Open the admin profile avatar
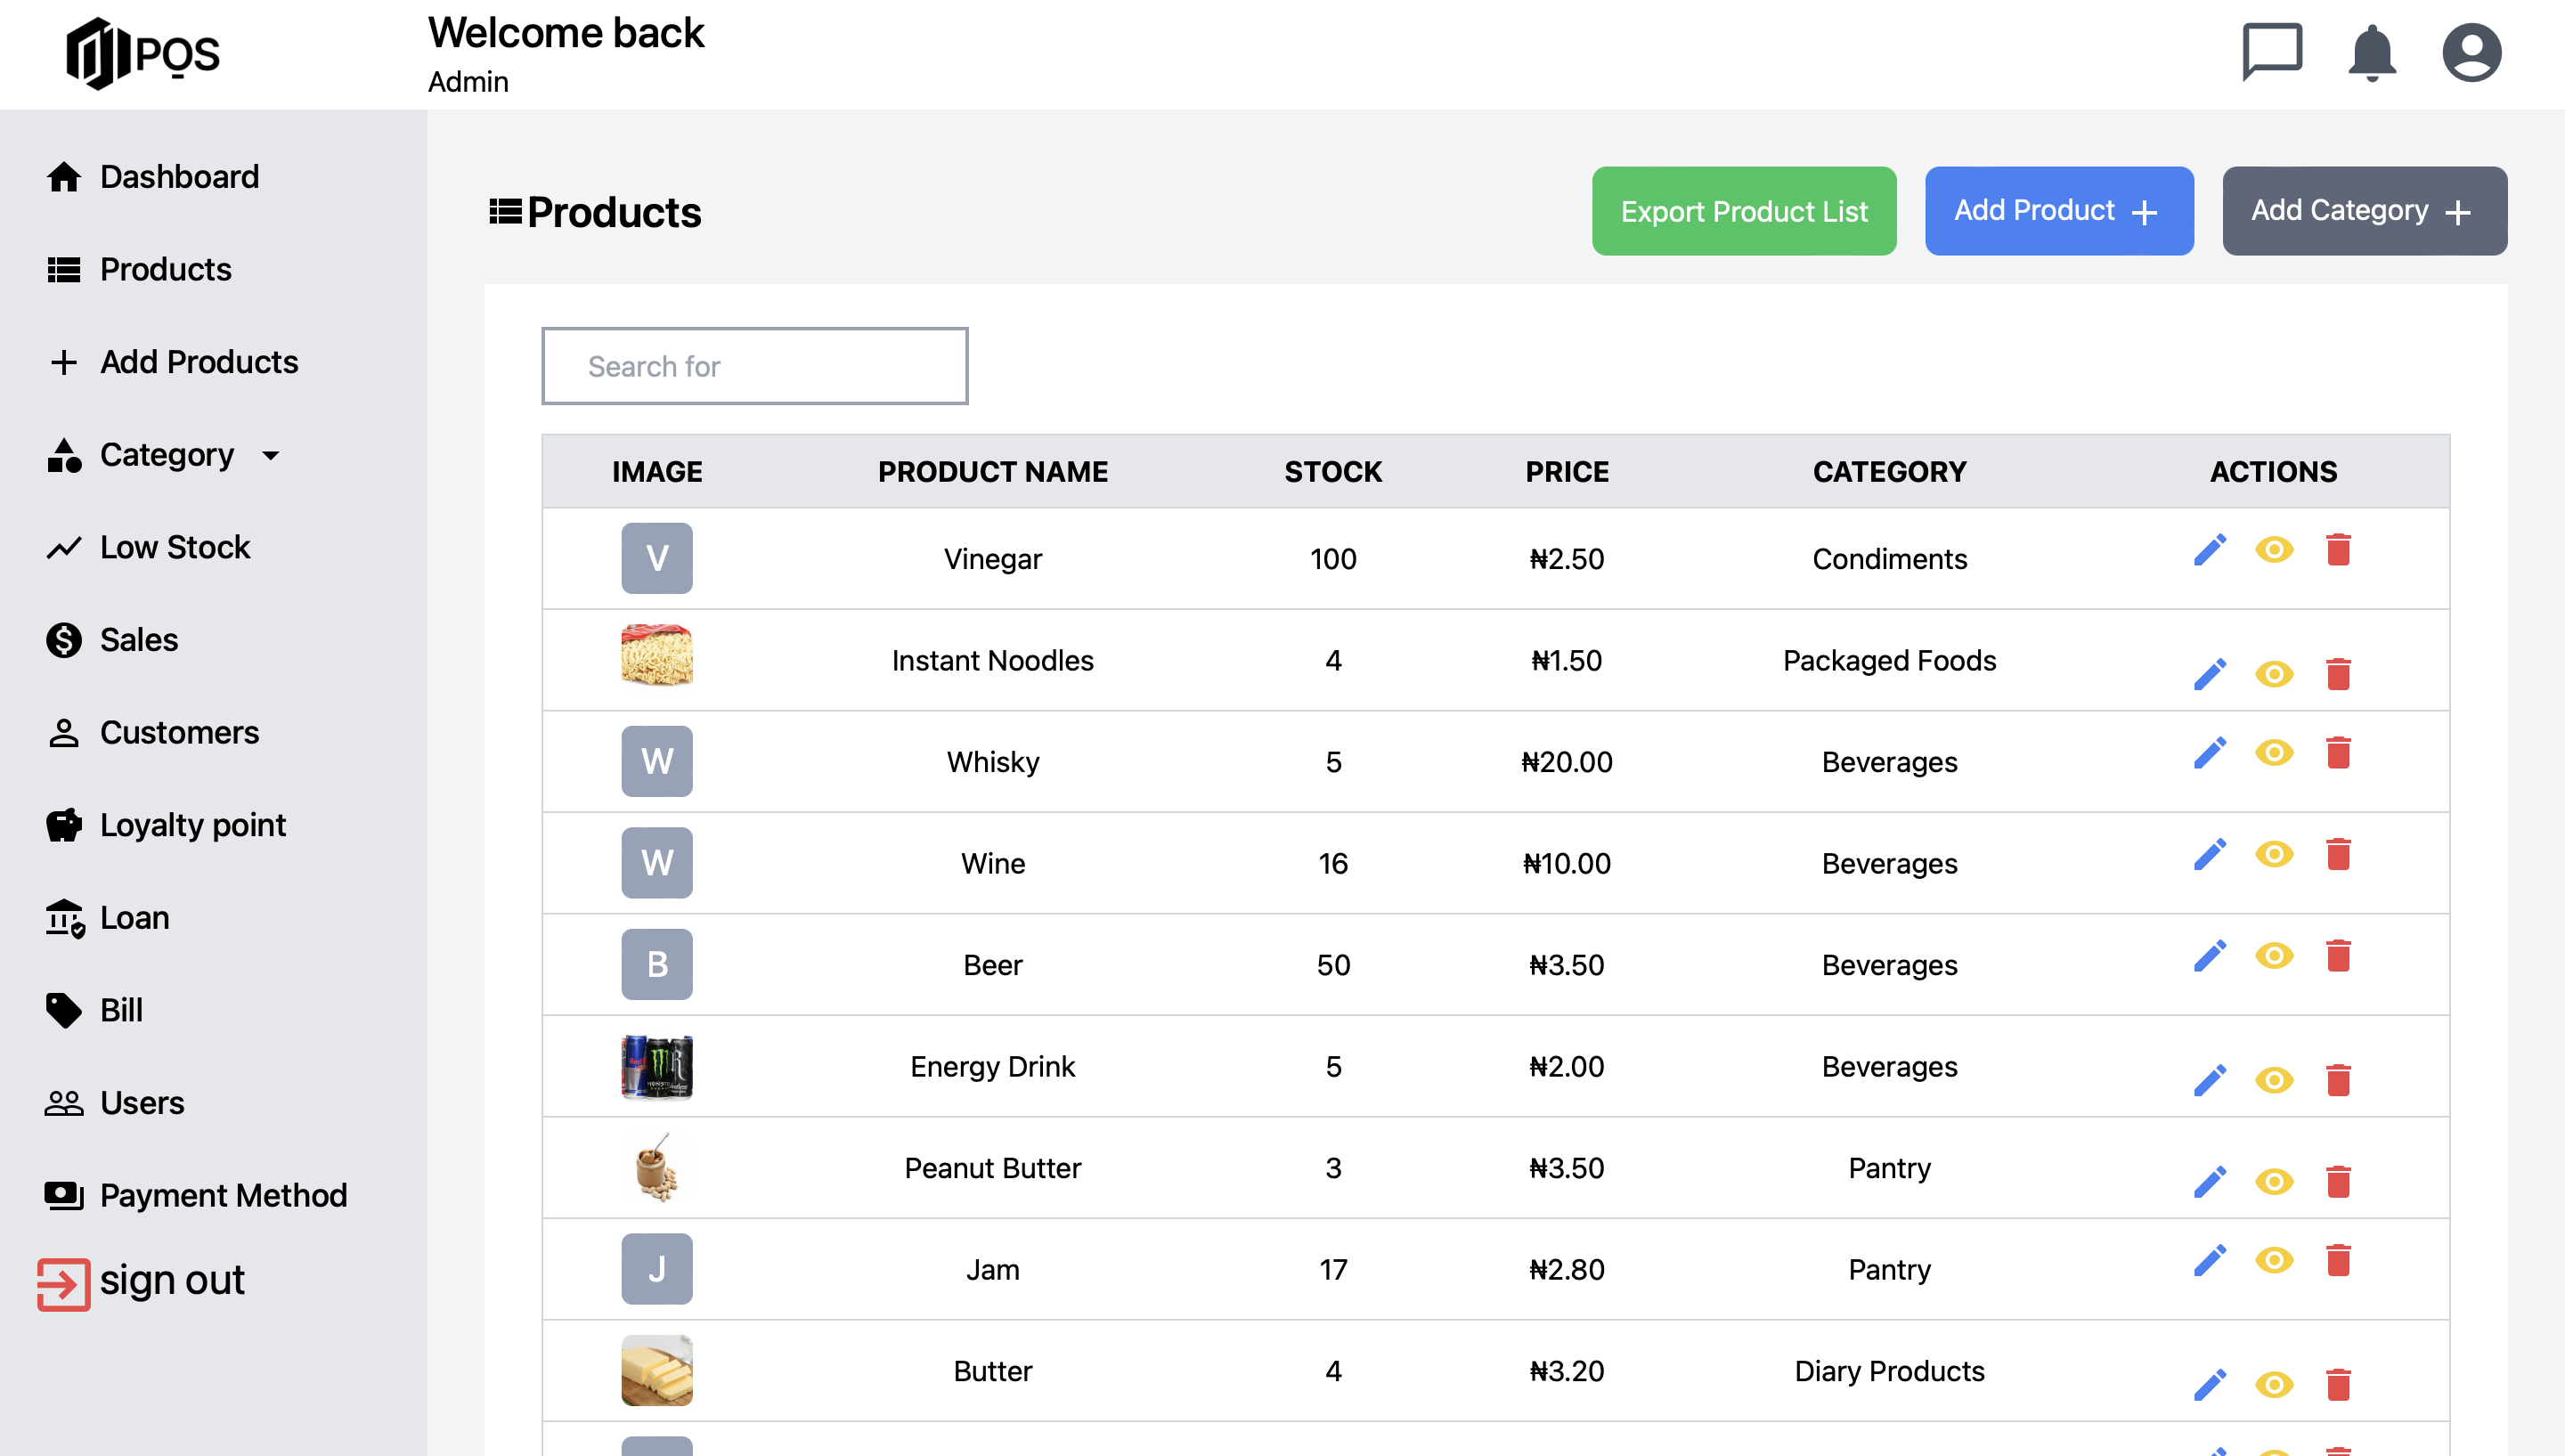Image resolution: width=2565 pixels, height=1456 pixels. 2472,52
